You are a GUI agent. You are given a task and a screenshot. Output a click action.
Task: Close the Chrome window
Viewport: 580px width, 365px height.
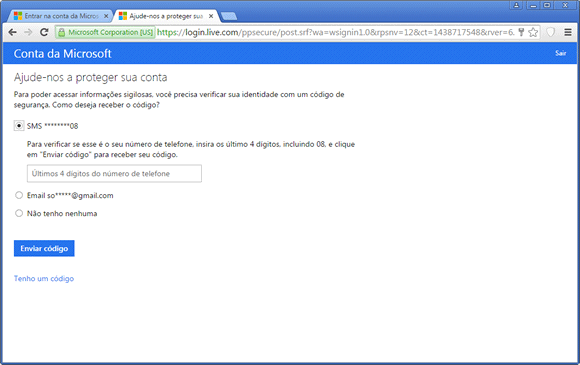(565, 5)
